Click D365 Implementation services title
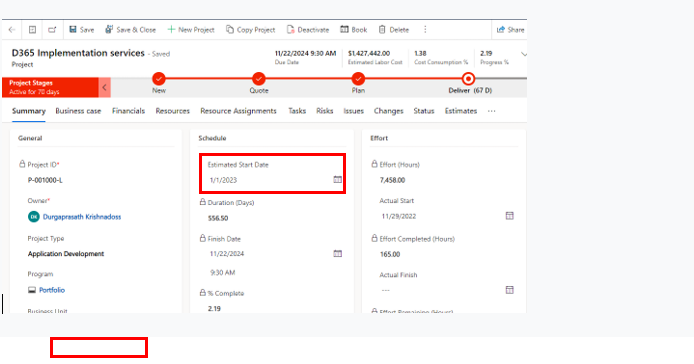This screenshot has width=694, height=364. [78, 53]
